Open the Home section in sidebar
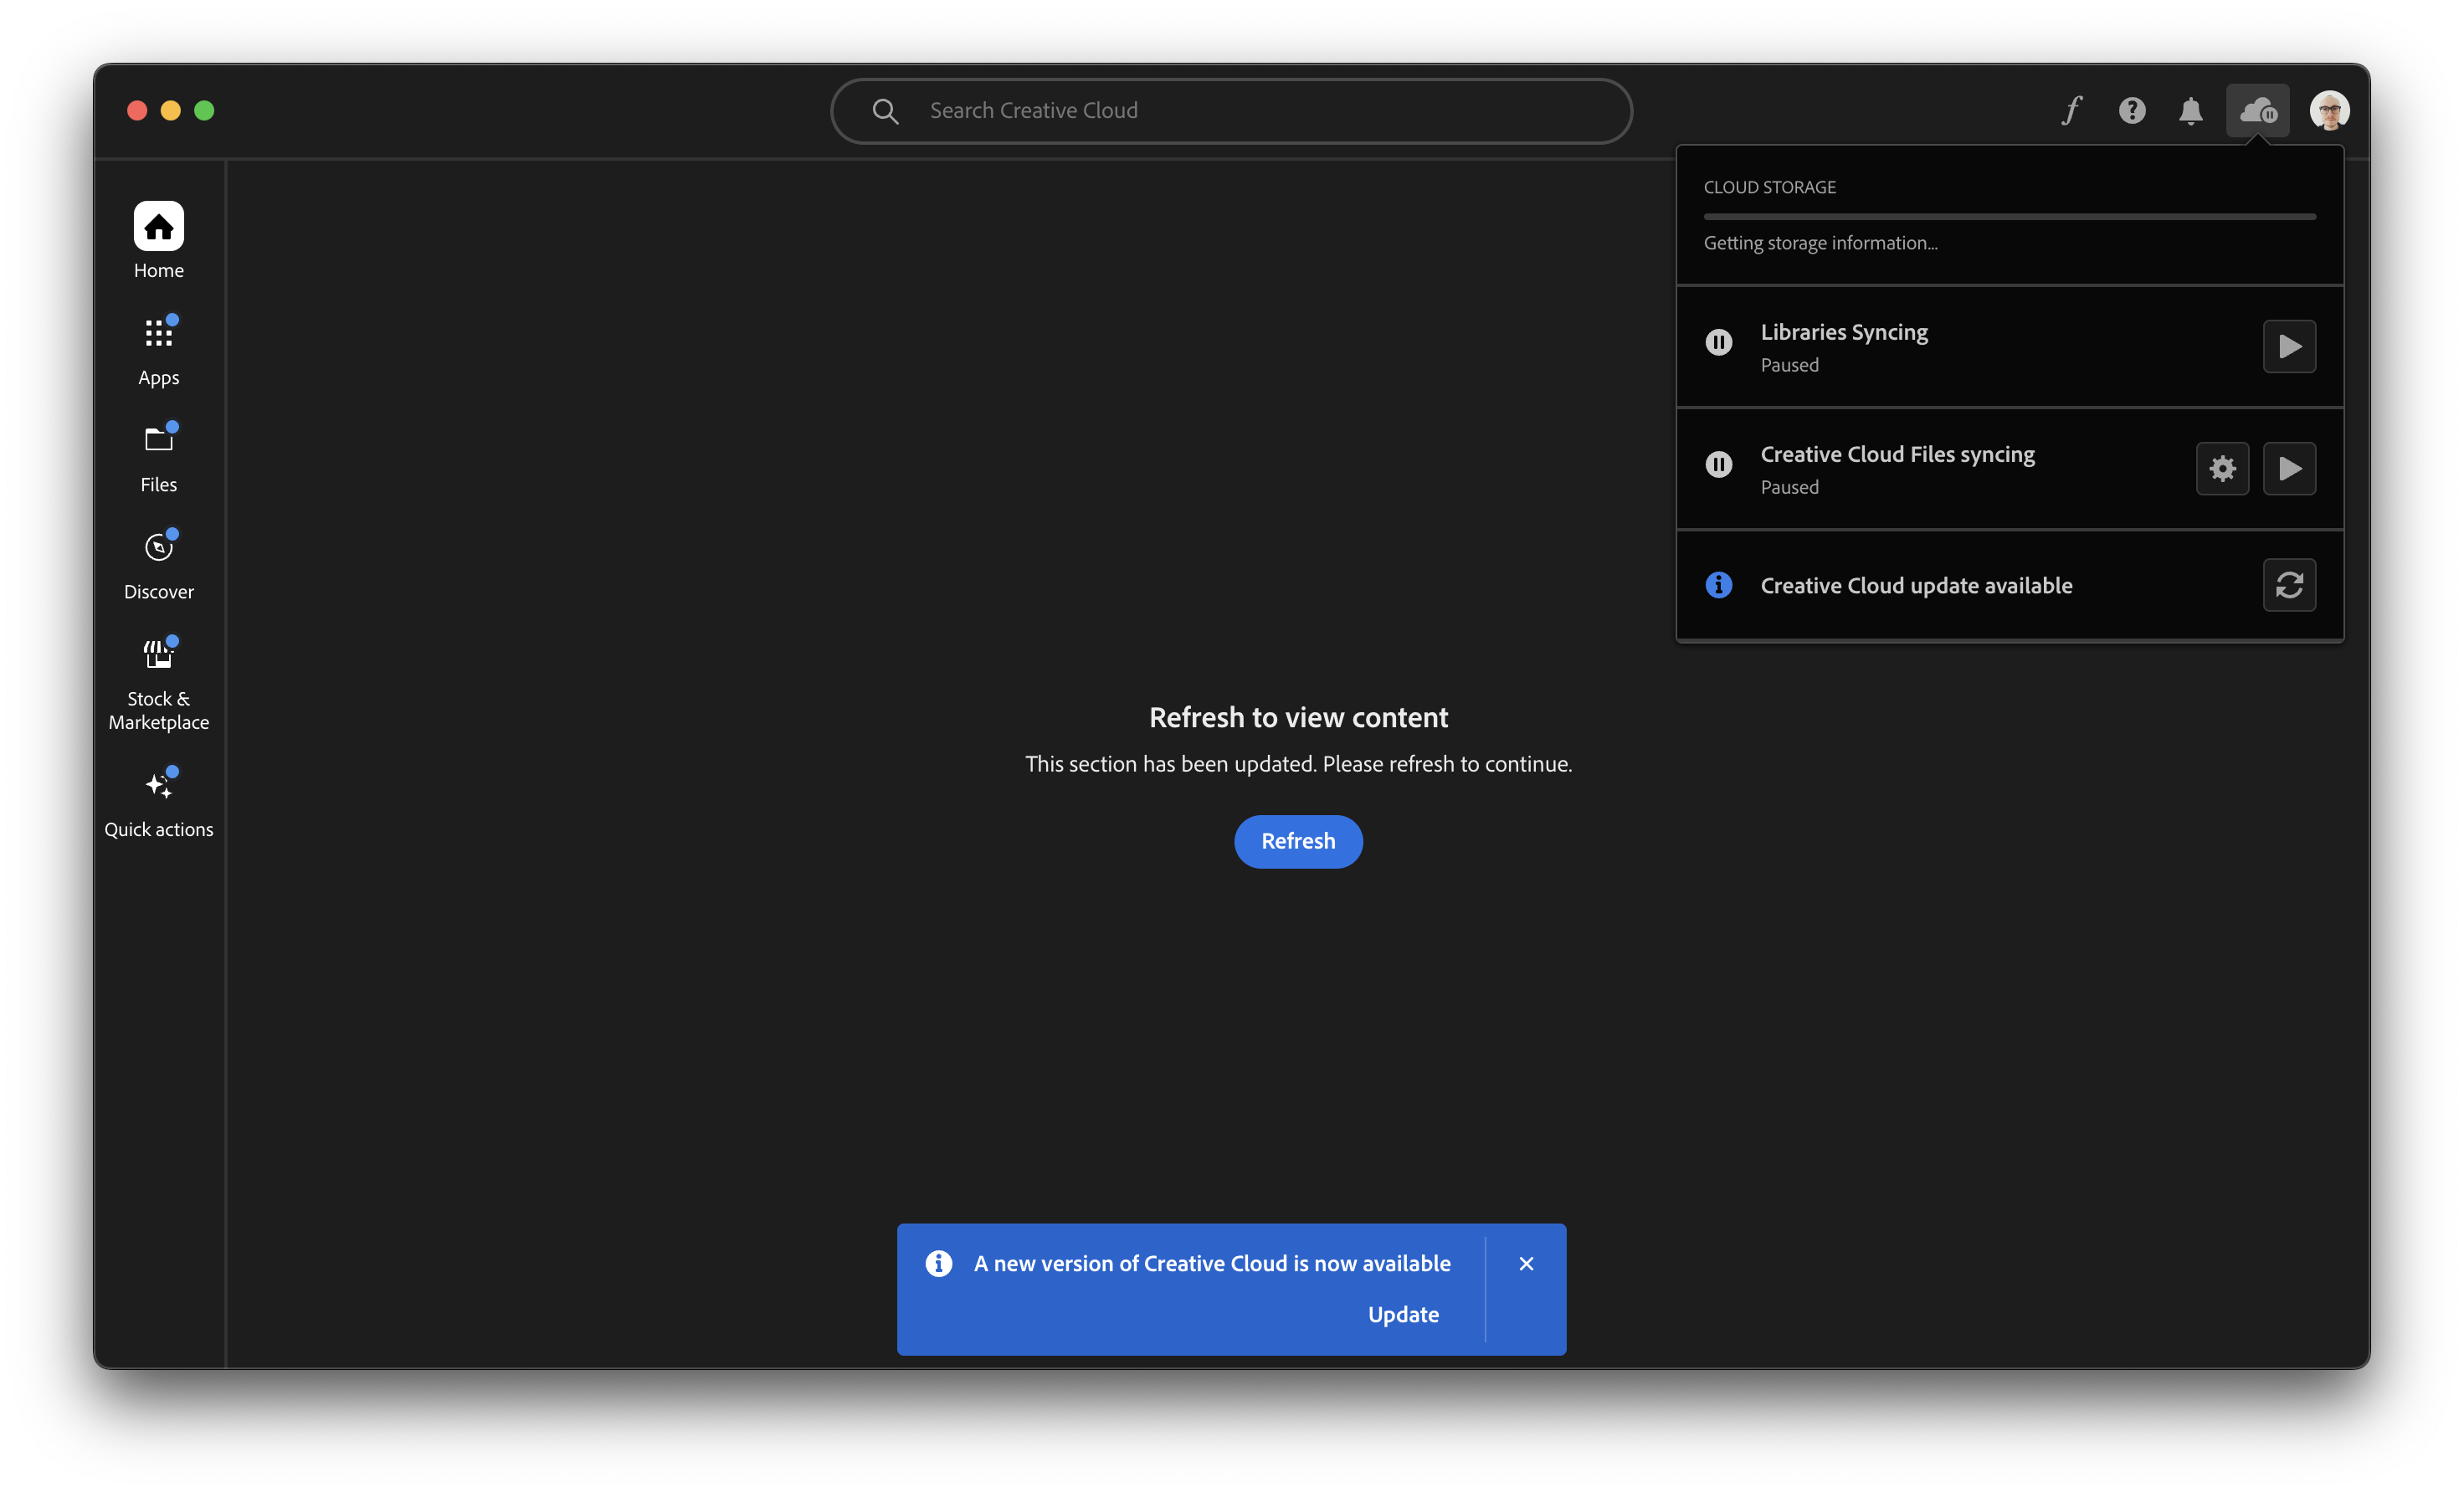This screenshot has width=2464, height=1493. [158, 240]
